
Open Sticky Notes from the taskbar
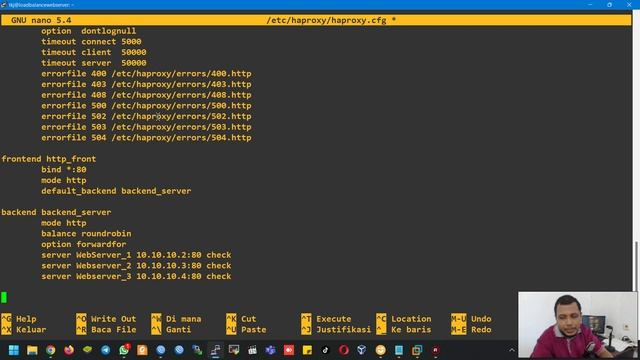(307, 350)
